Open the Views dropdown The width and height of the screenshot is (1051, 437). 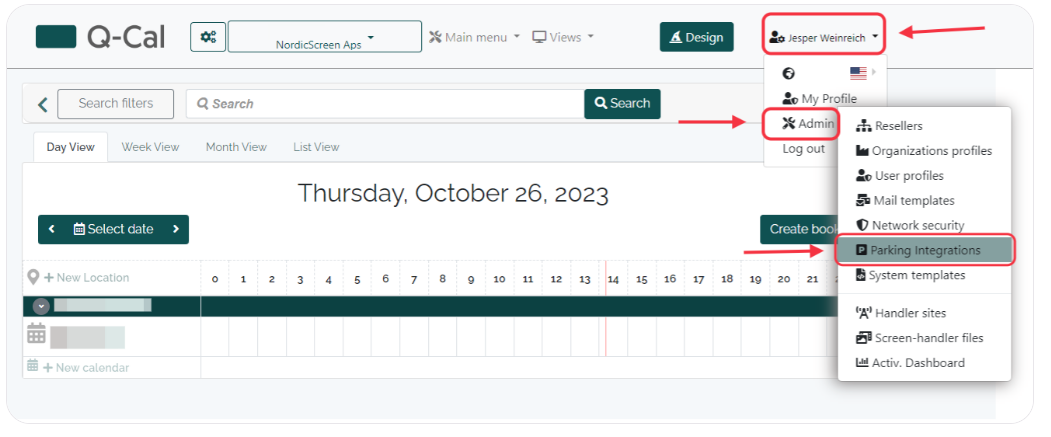(563, 37)
